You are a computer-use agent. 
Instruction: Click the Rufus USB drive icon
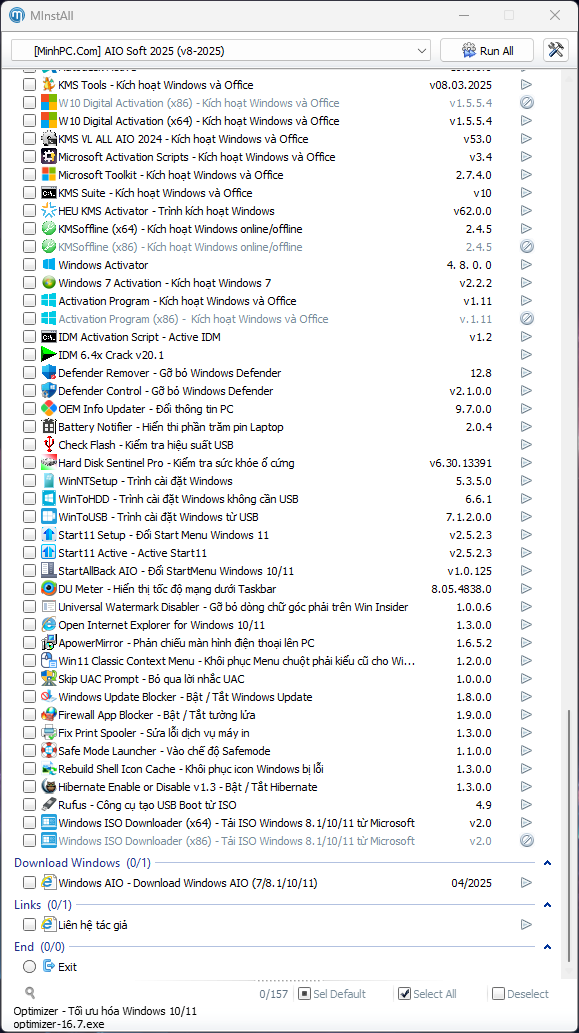point(49,805)
